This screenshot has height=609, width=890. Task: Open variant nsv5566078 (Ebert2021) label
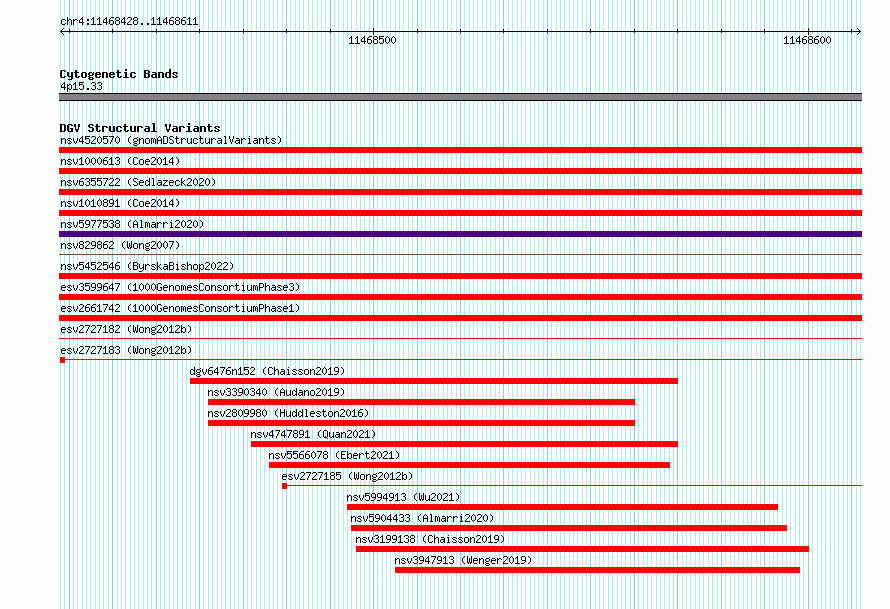coord(334,455)
